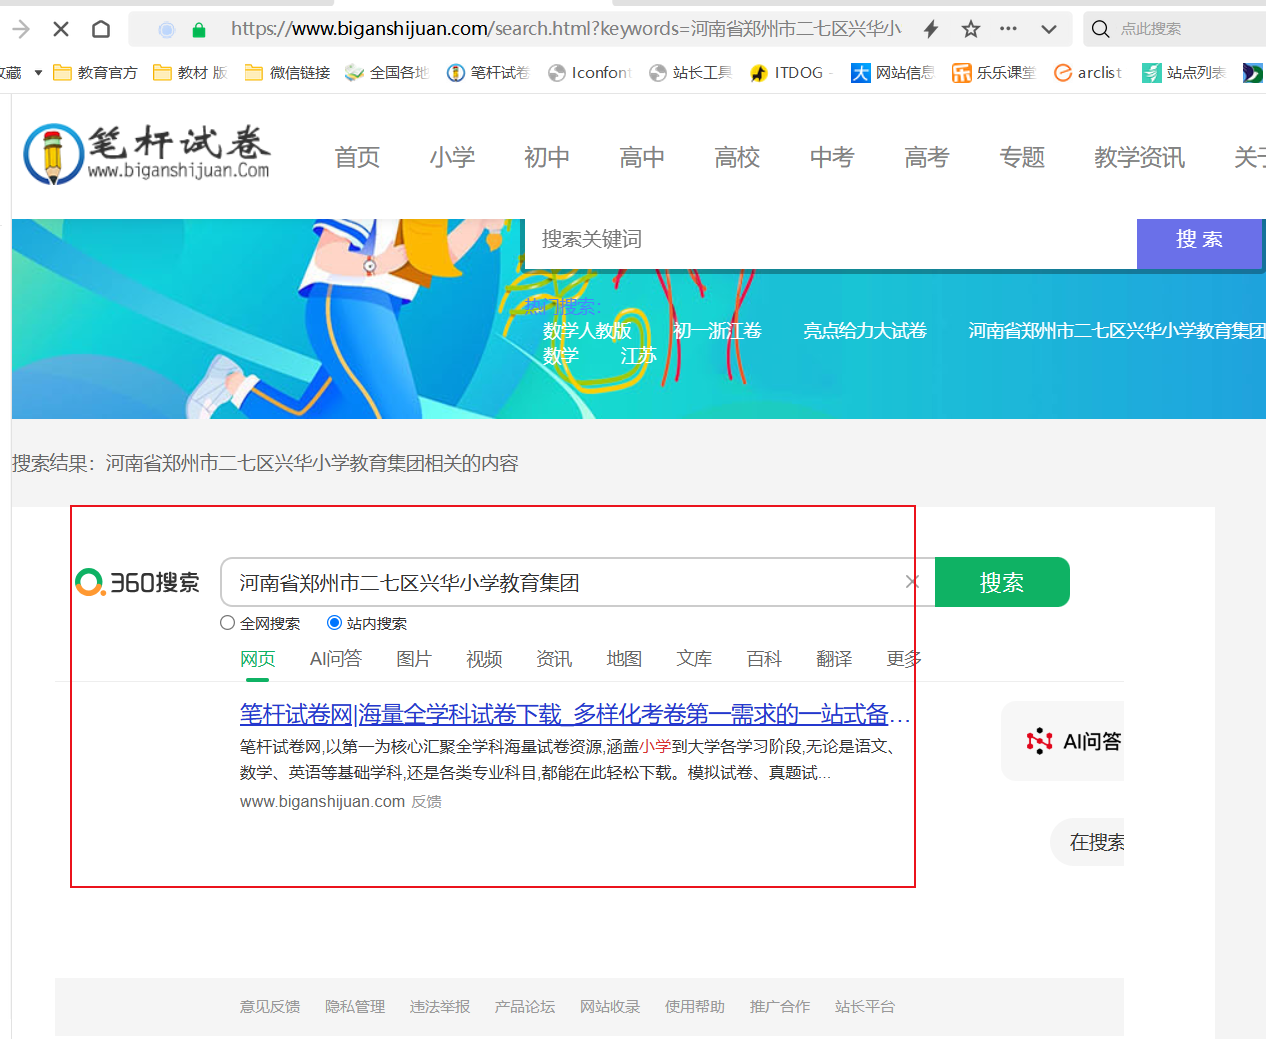Click 反馈 beside www.biganshijuan.com result URL
The height and width of the screenshot is (1039, 1266).
427,802
